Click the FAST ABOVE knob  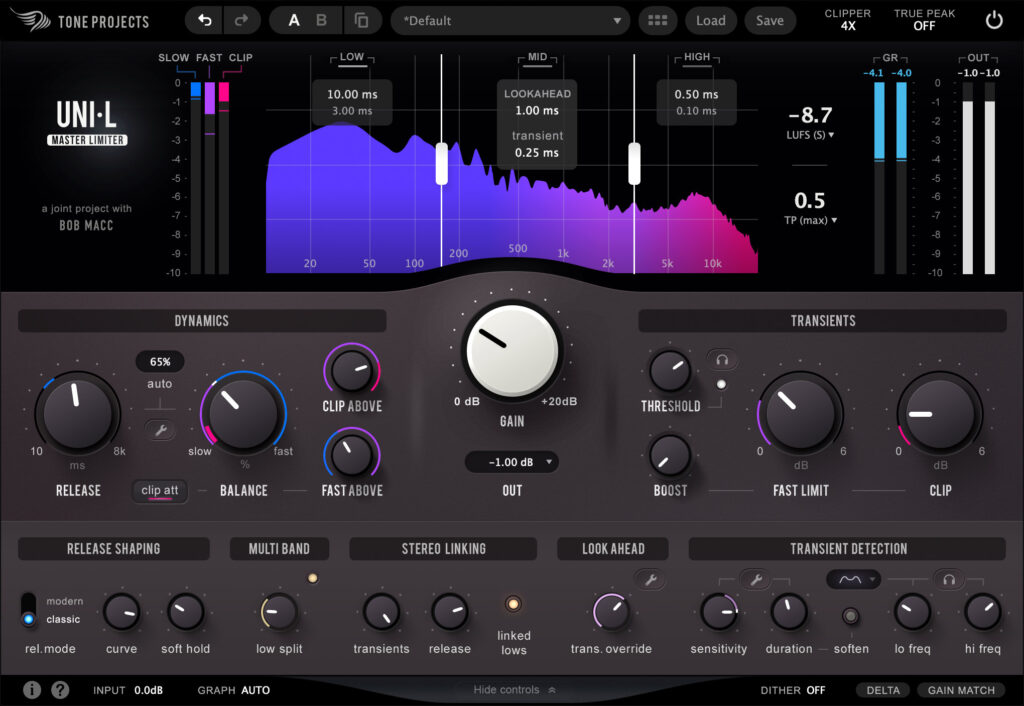[352, 455]
